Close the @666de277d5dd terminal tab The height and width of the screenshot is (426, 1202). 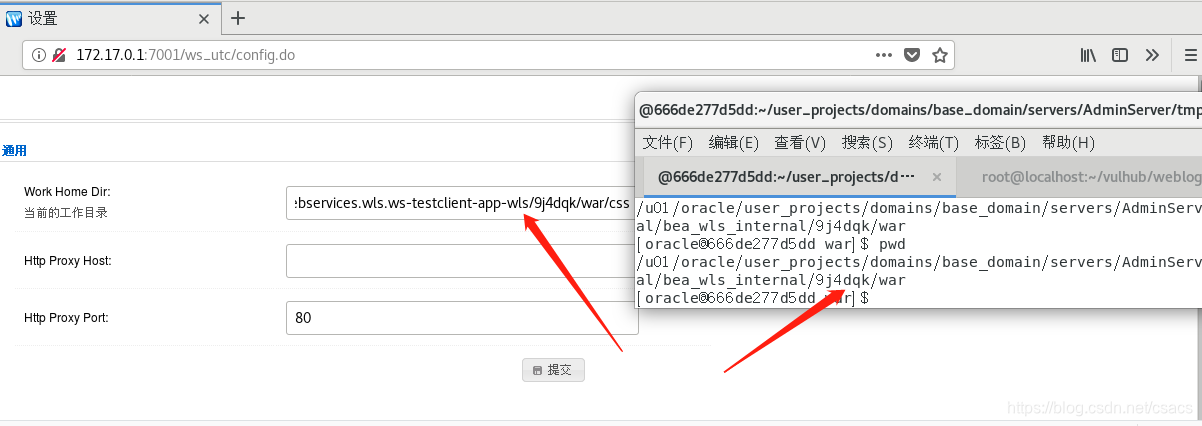tap(937, 177)
